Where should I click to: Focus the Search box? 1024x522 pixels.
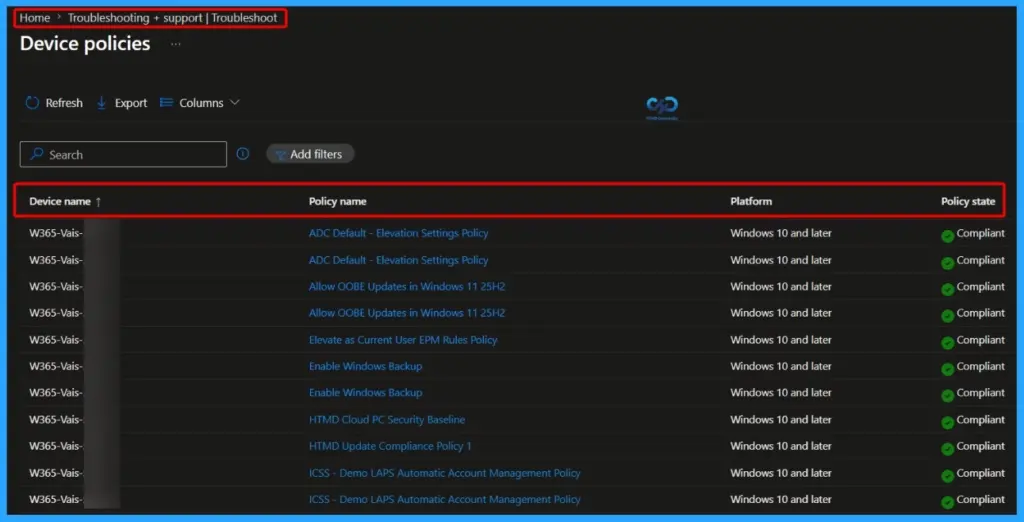(123, 155)
